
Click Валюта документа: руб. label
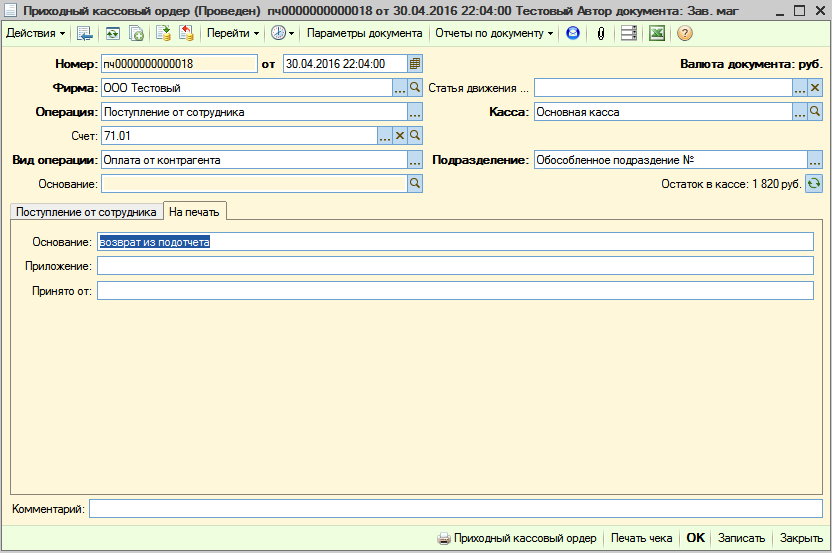[x=751, y=64]
